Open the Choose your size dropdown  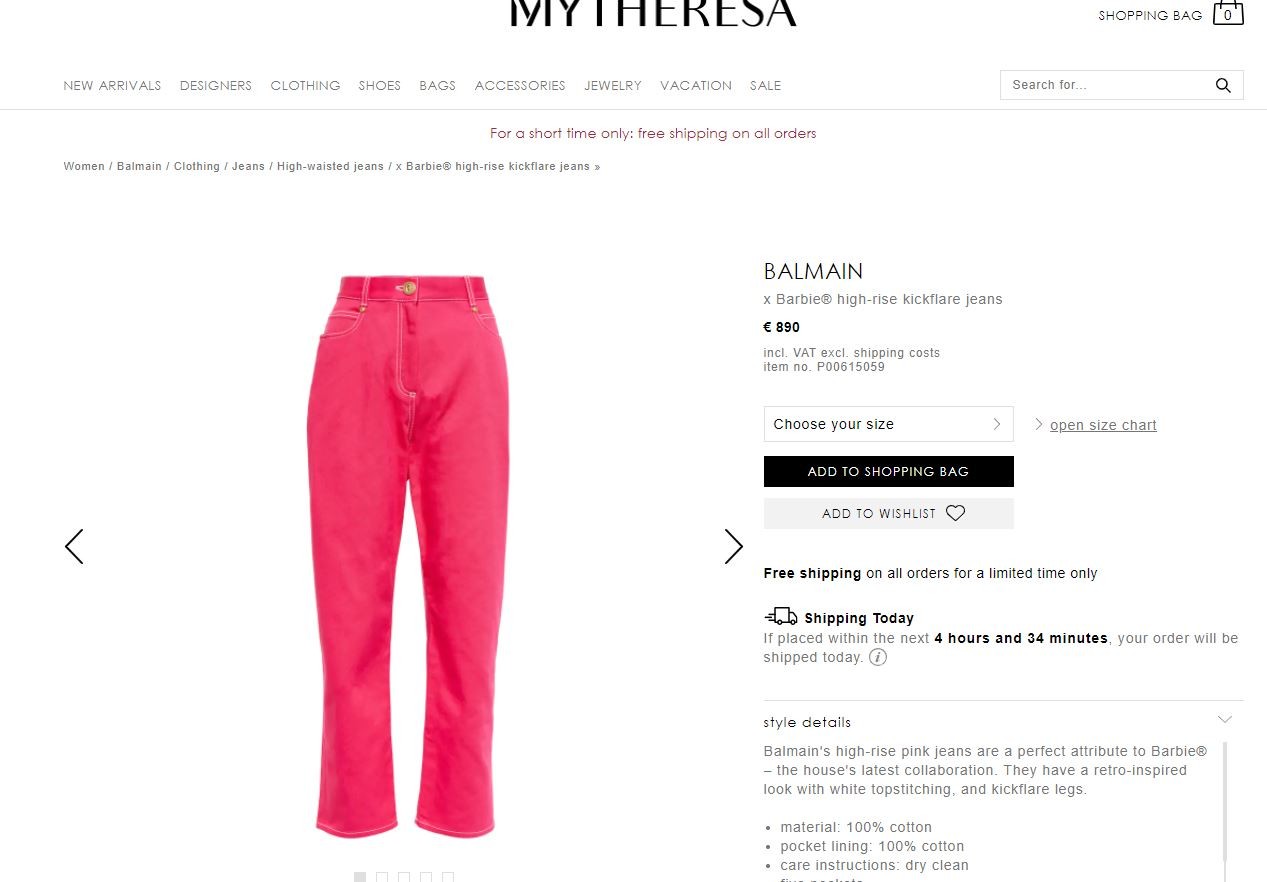888,424
